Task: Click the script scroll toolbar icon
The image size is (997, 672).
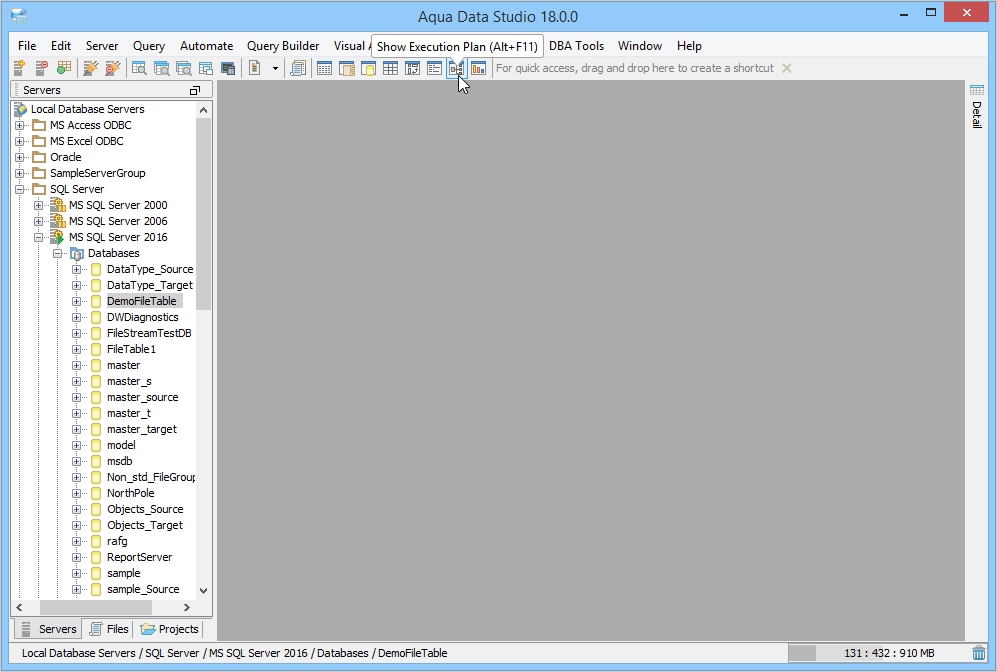Action: 298,68
